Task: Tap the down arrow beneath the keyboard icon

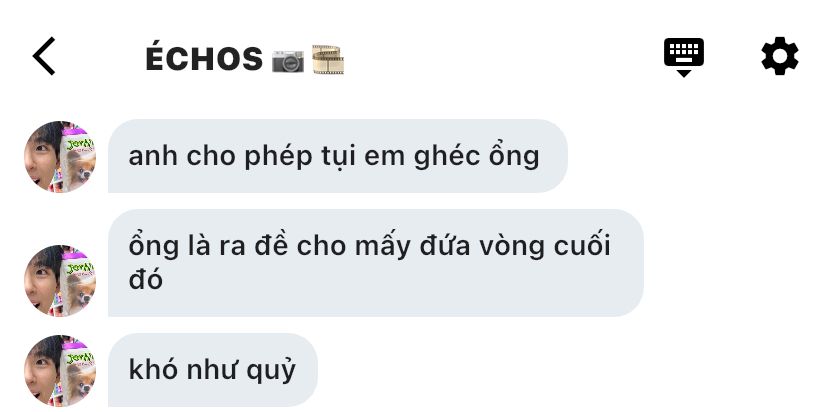Action: 684,73
